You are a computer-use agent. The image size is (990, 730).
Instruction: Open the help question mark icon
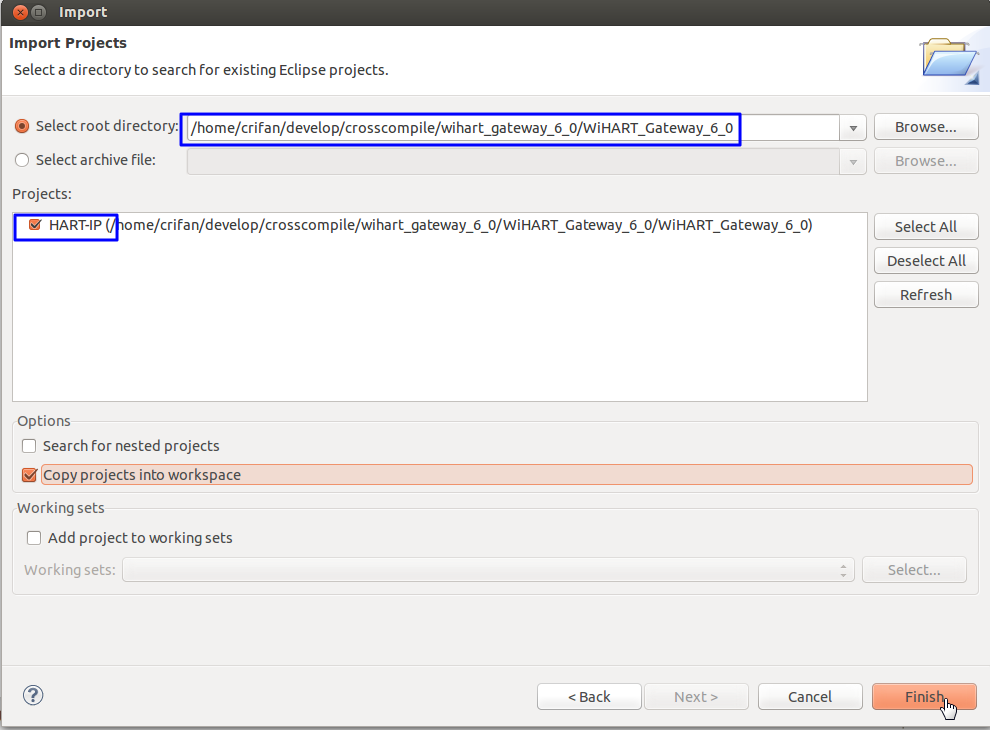pyautogui.click(x=33, y=695)
